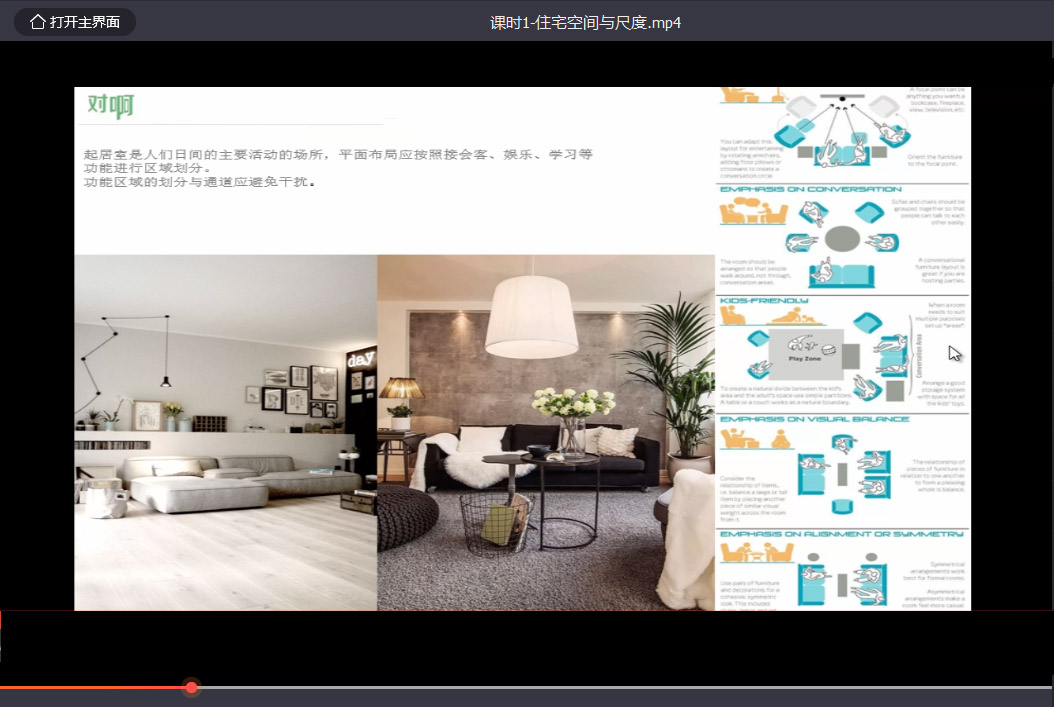Click the green 对啊 heading in video

[111, 106]
